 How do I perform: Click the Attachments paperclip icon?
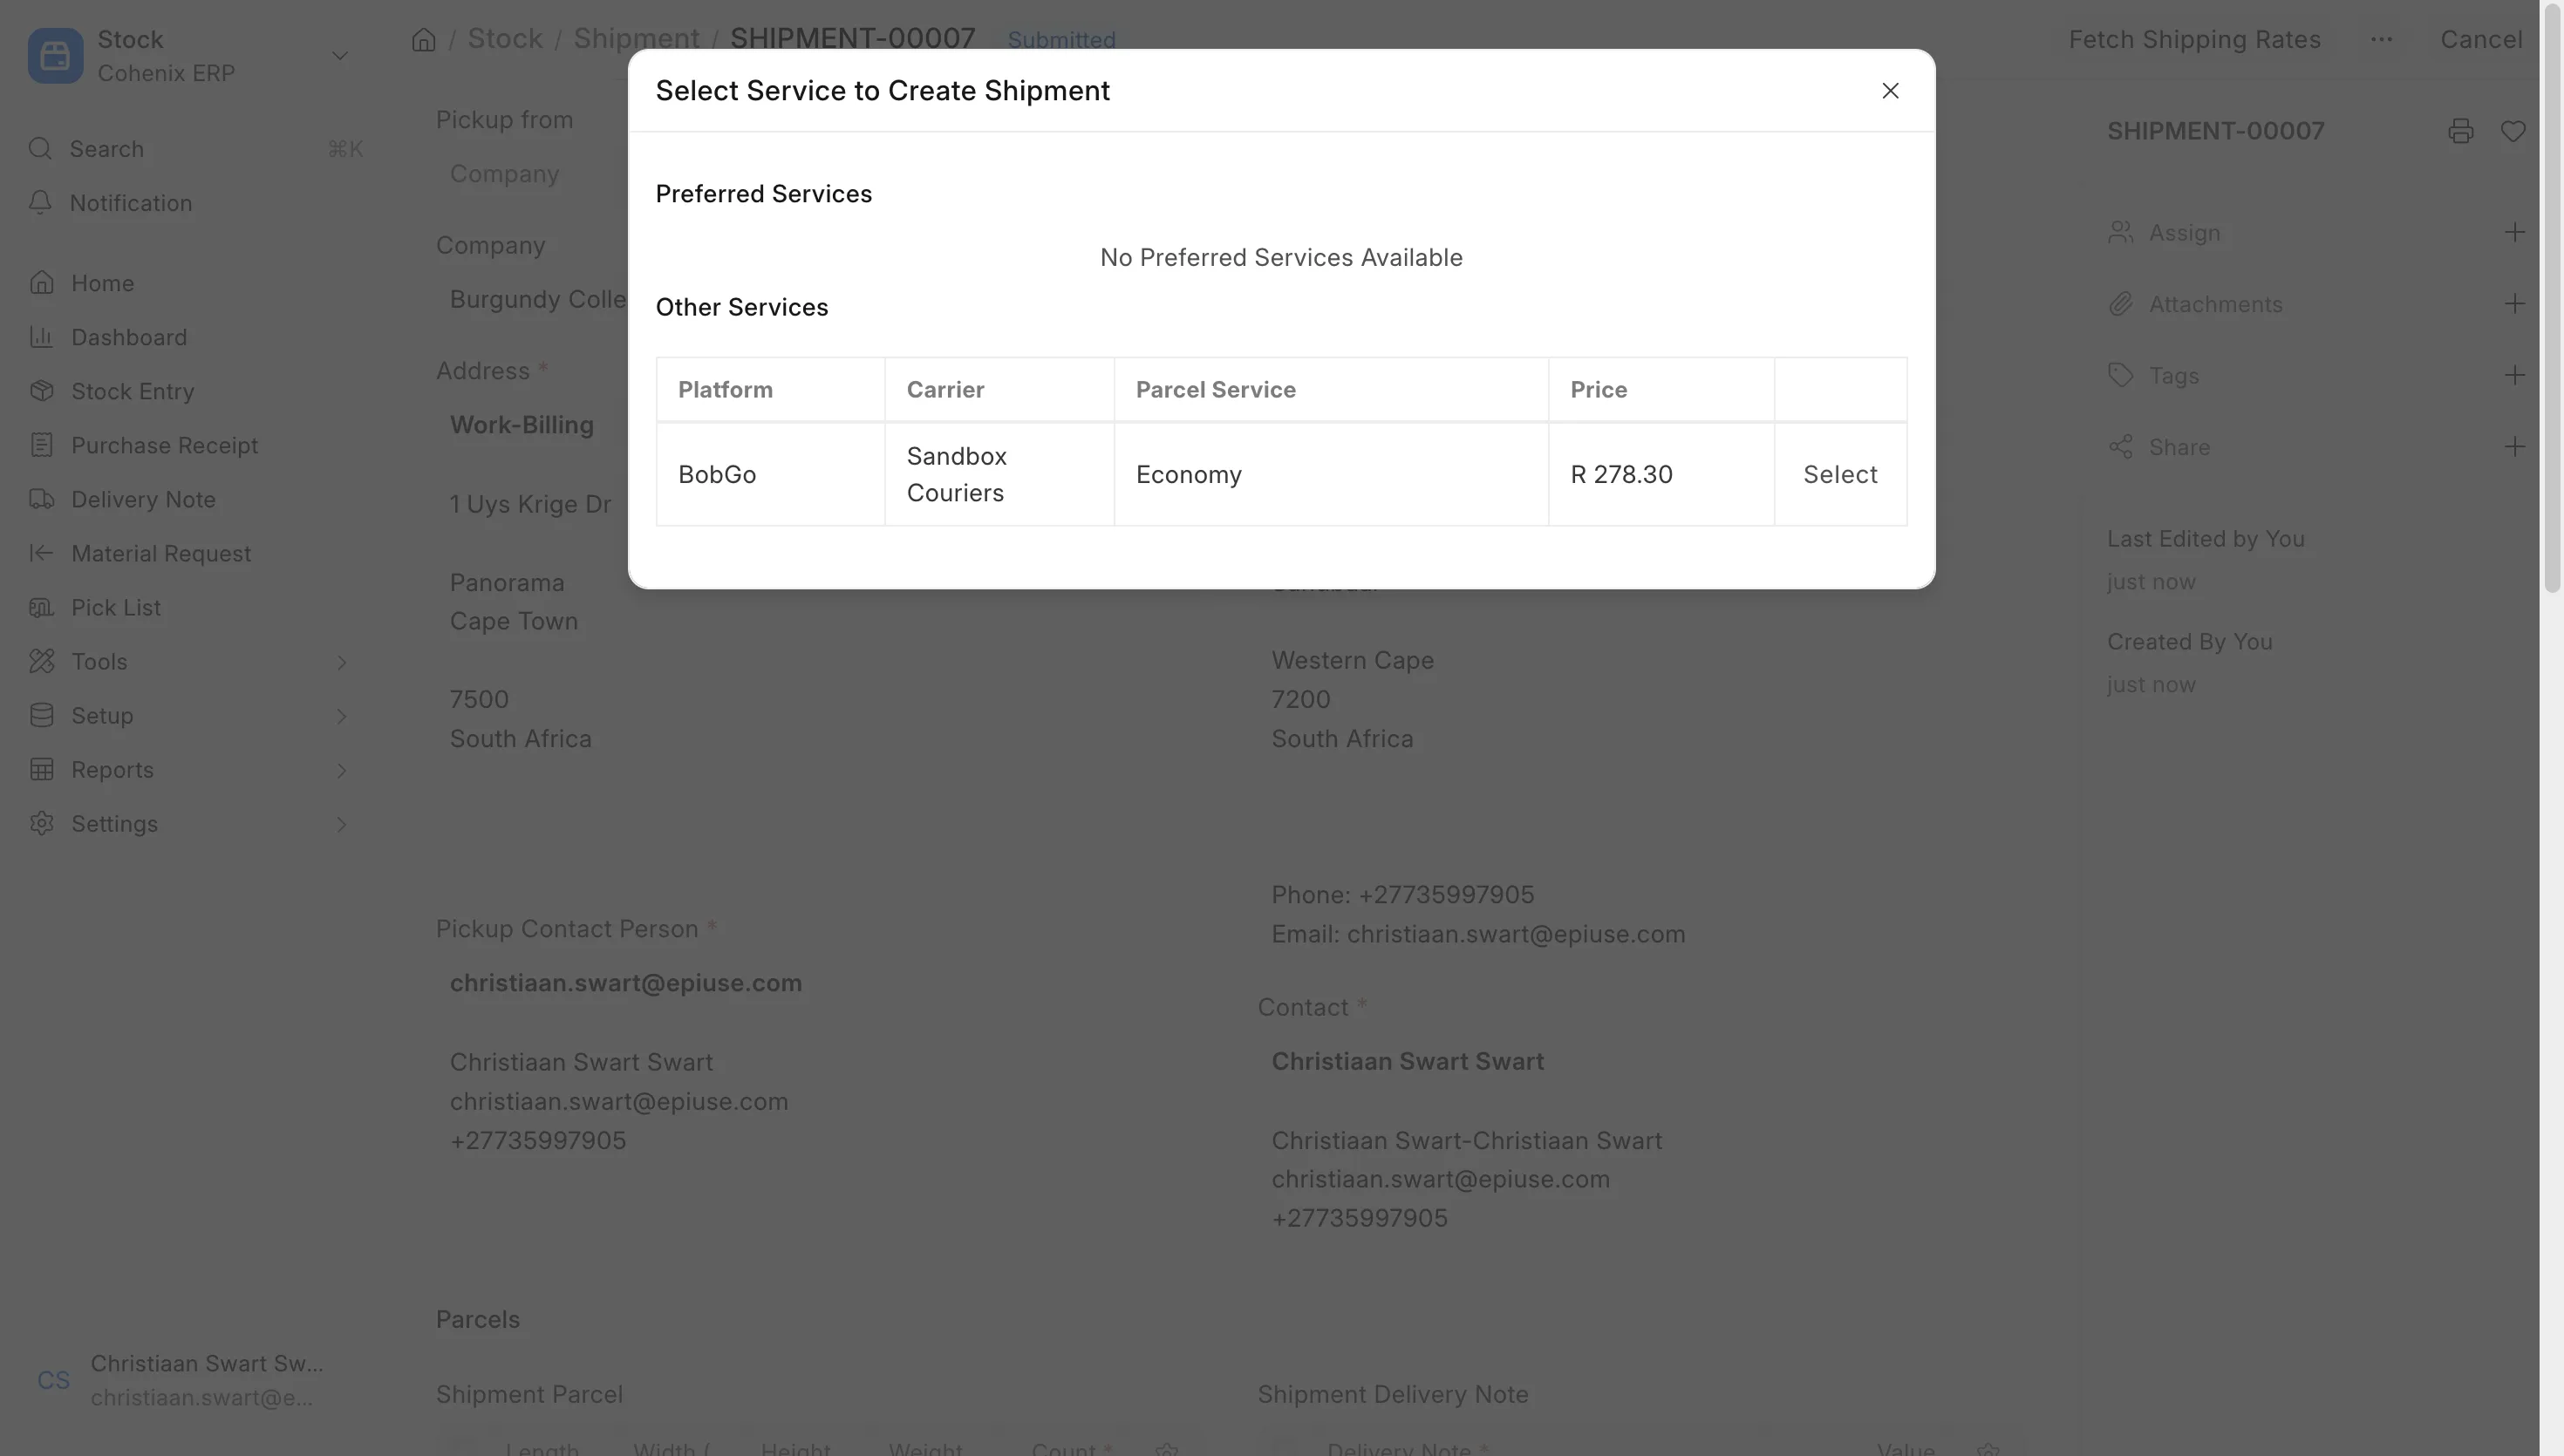[2120, 304]
